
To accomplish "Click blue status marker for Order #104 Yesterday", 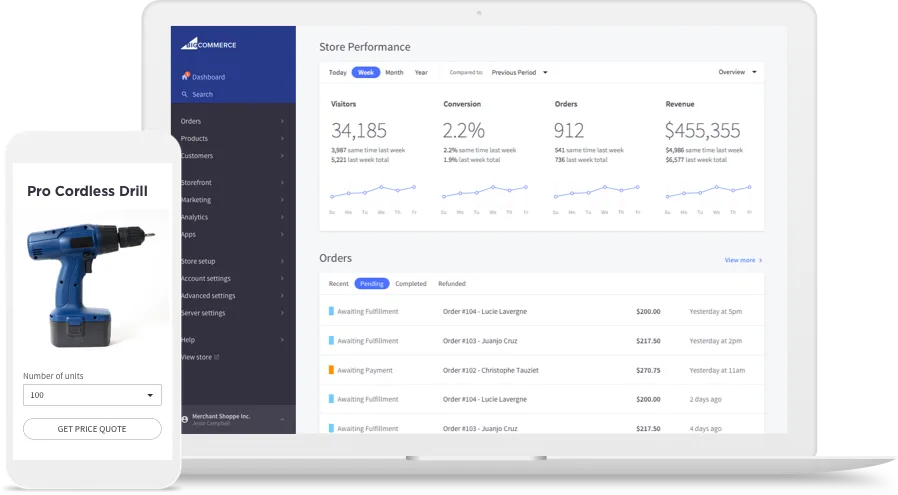I will (331, 311).
